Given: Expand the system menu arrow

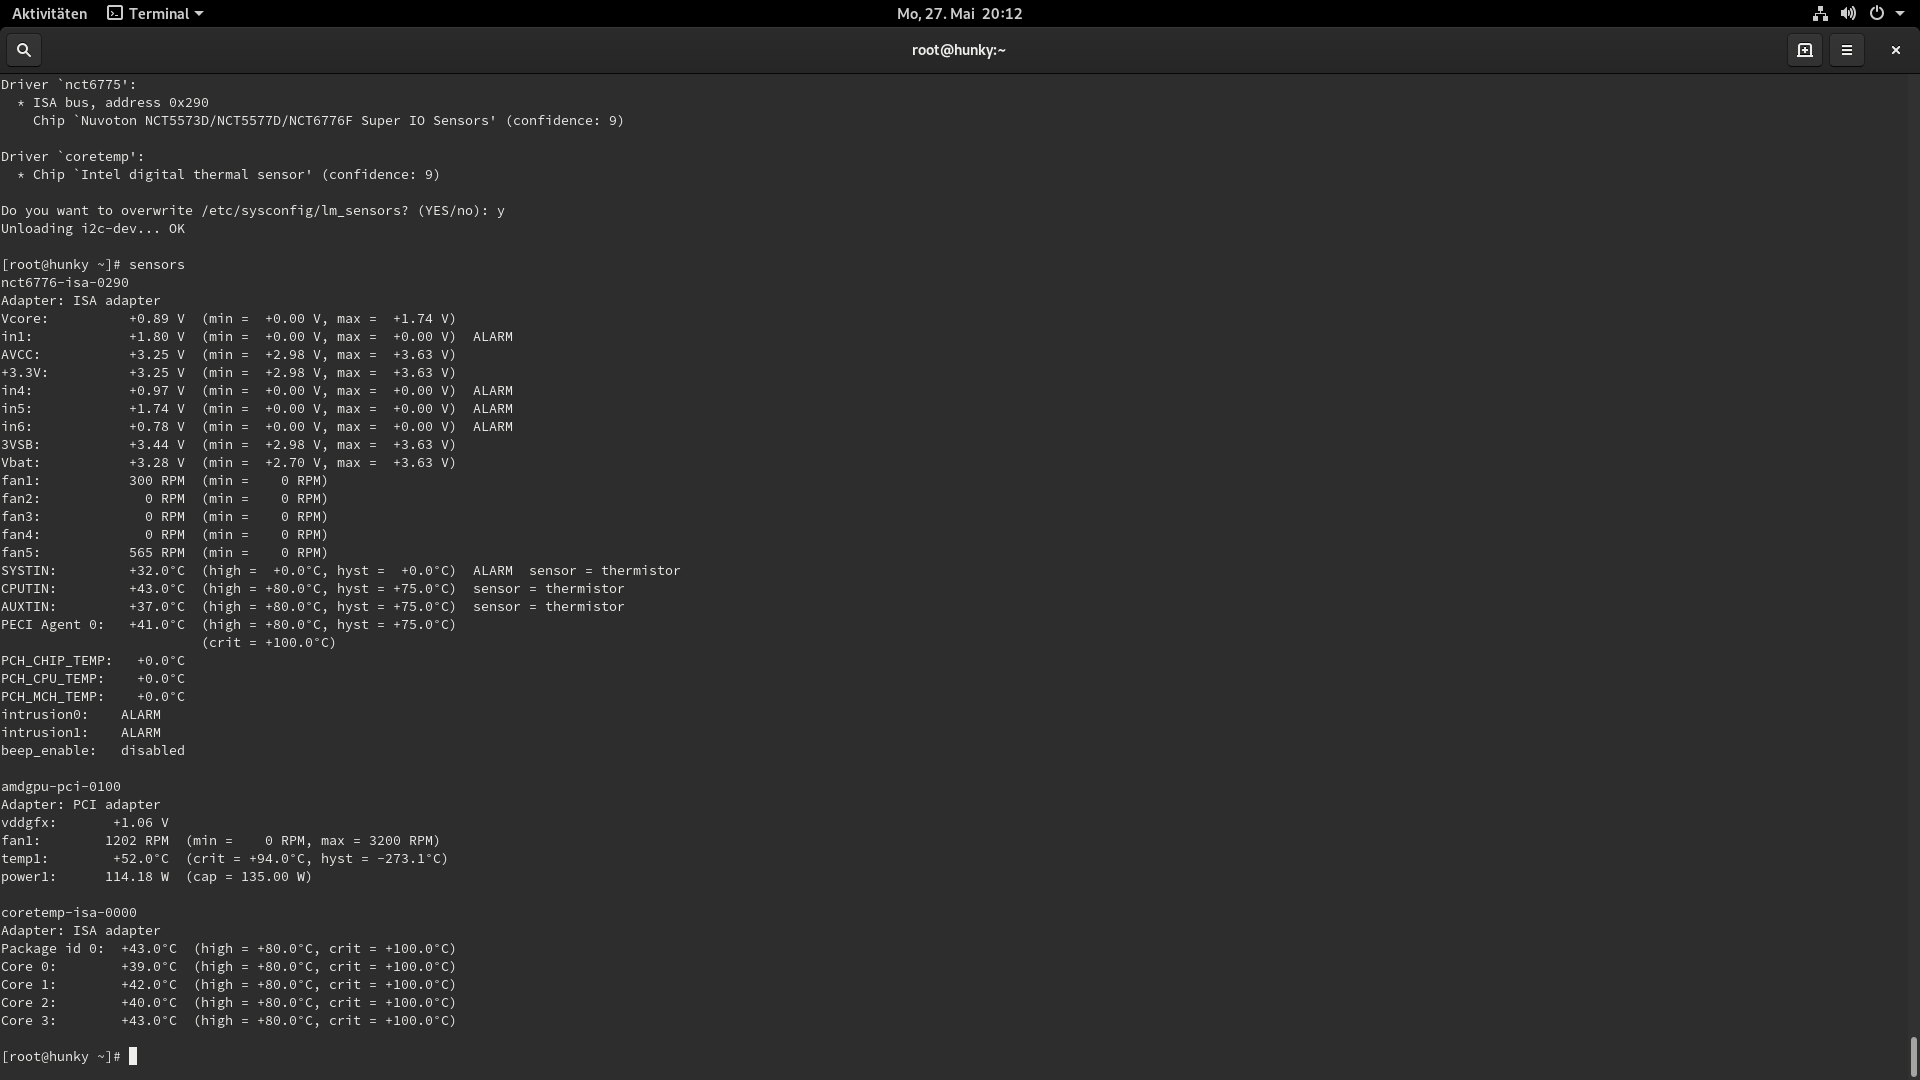Looking at the screenshot, I should [1900, 14].
